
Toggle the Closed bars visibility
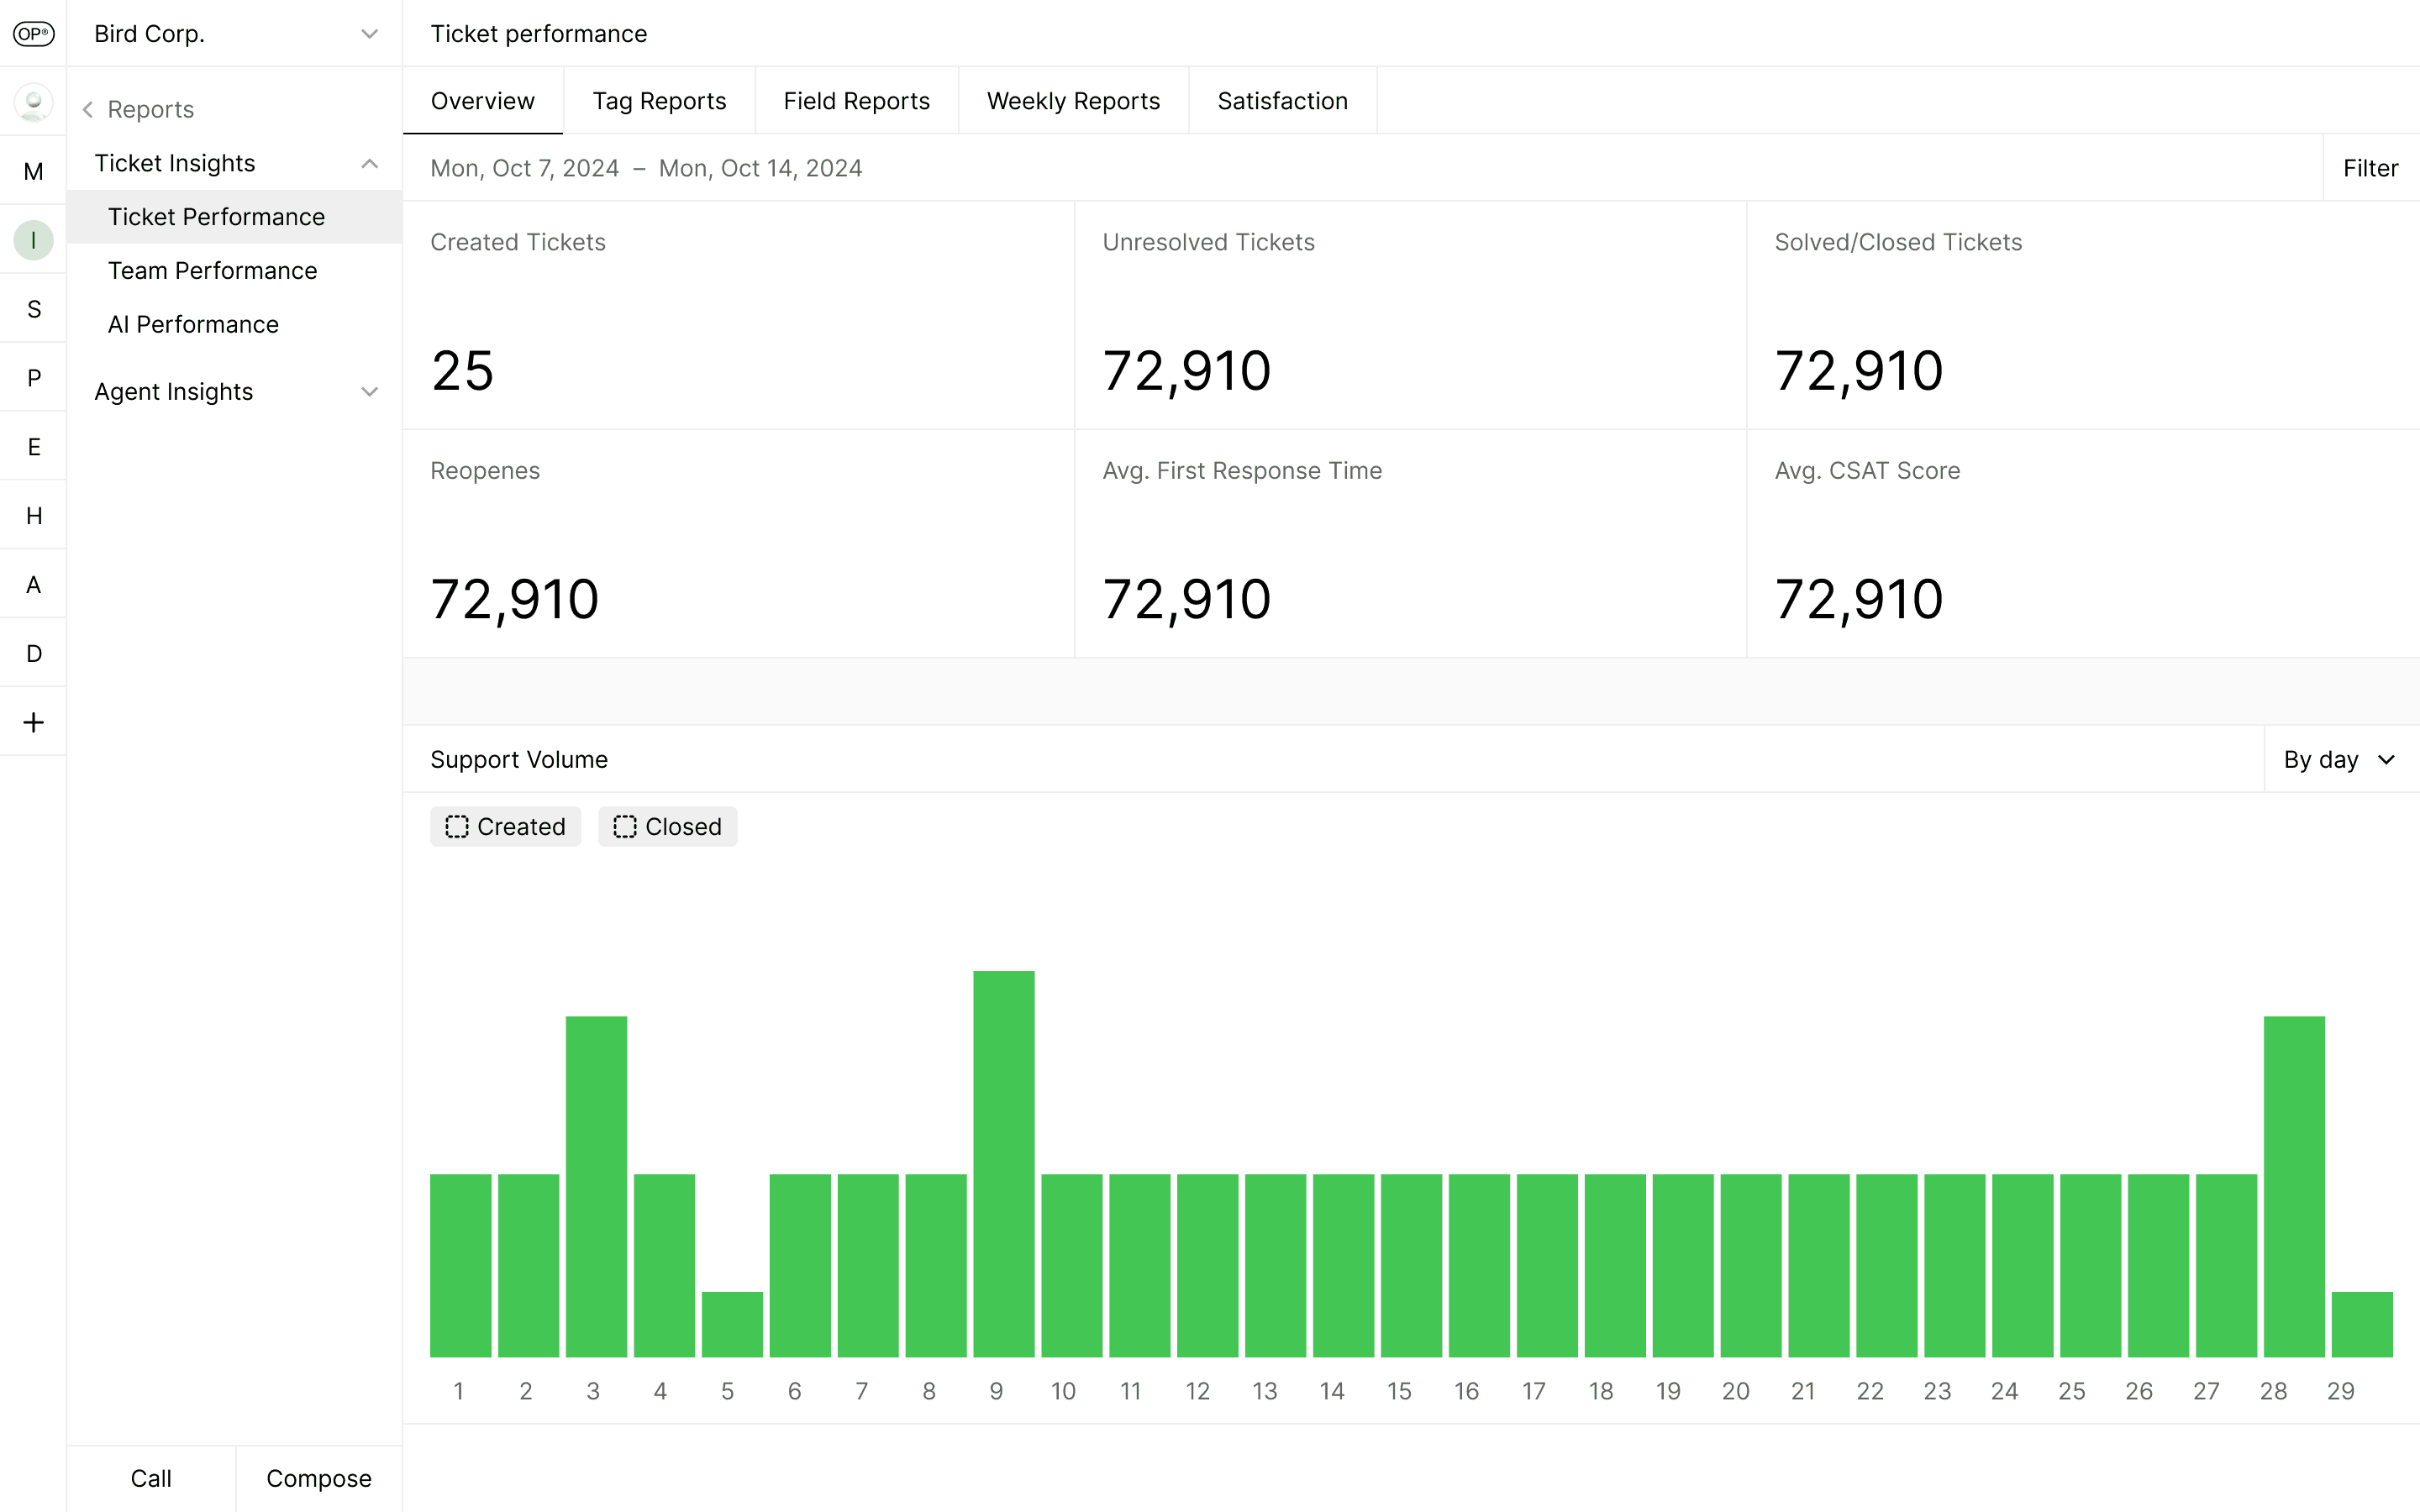click(669, 826)
